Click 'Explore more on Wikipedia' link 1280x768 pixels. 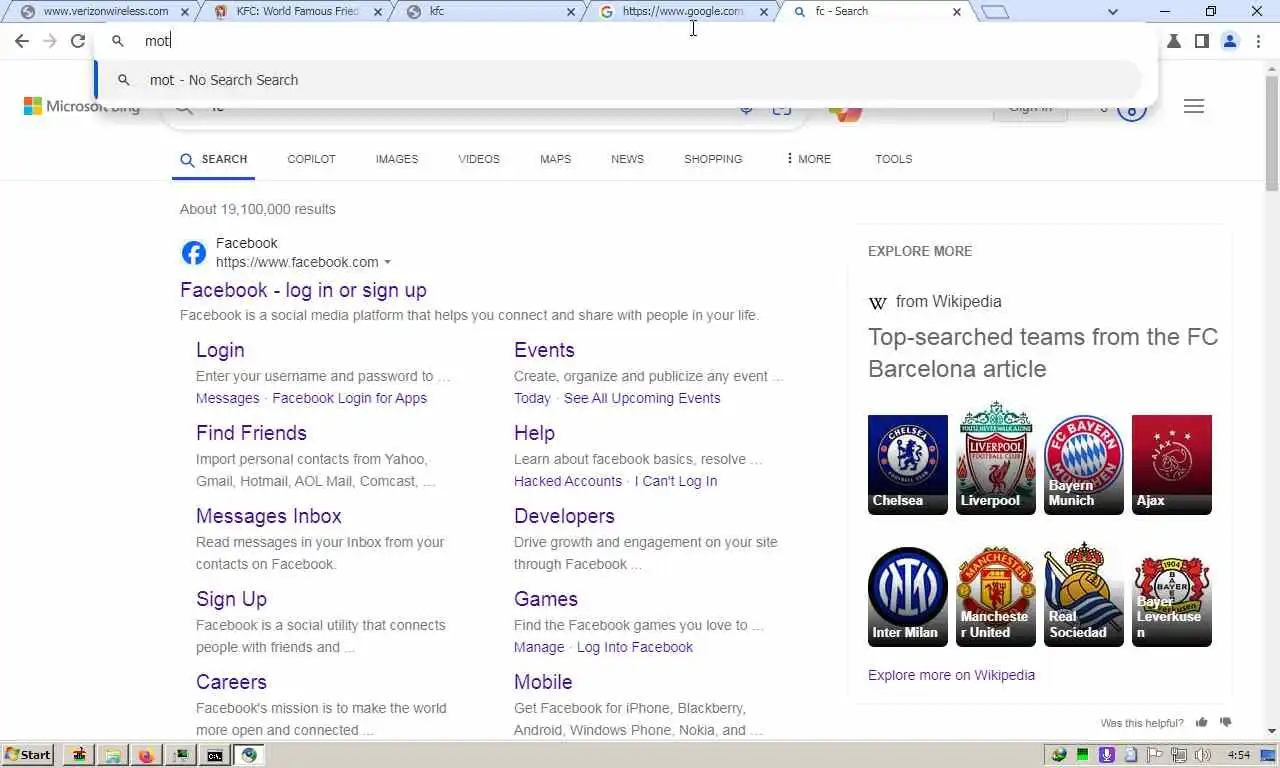(x=951, y=675)
